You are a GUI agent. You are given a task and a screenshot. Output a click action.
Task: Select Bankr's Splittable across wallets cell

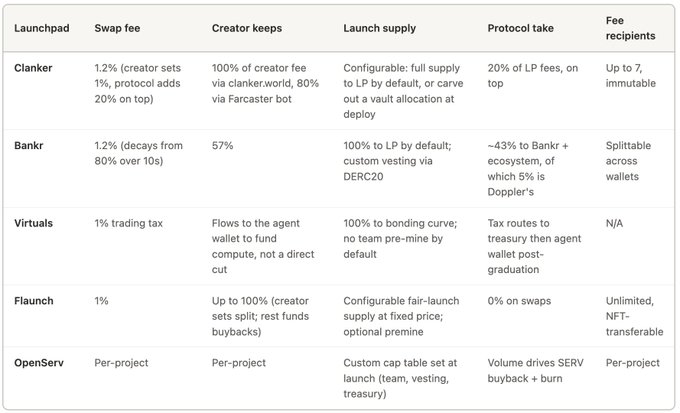pyautogui.click(x=628, y=161)
